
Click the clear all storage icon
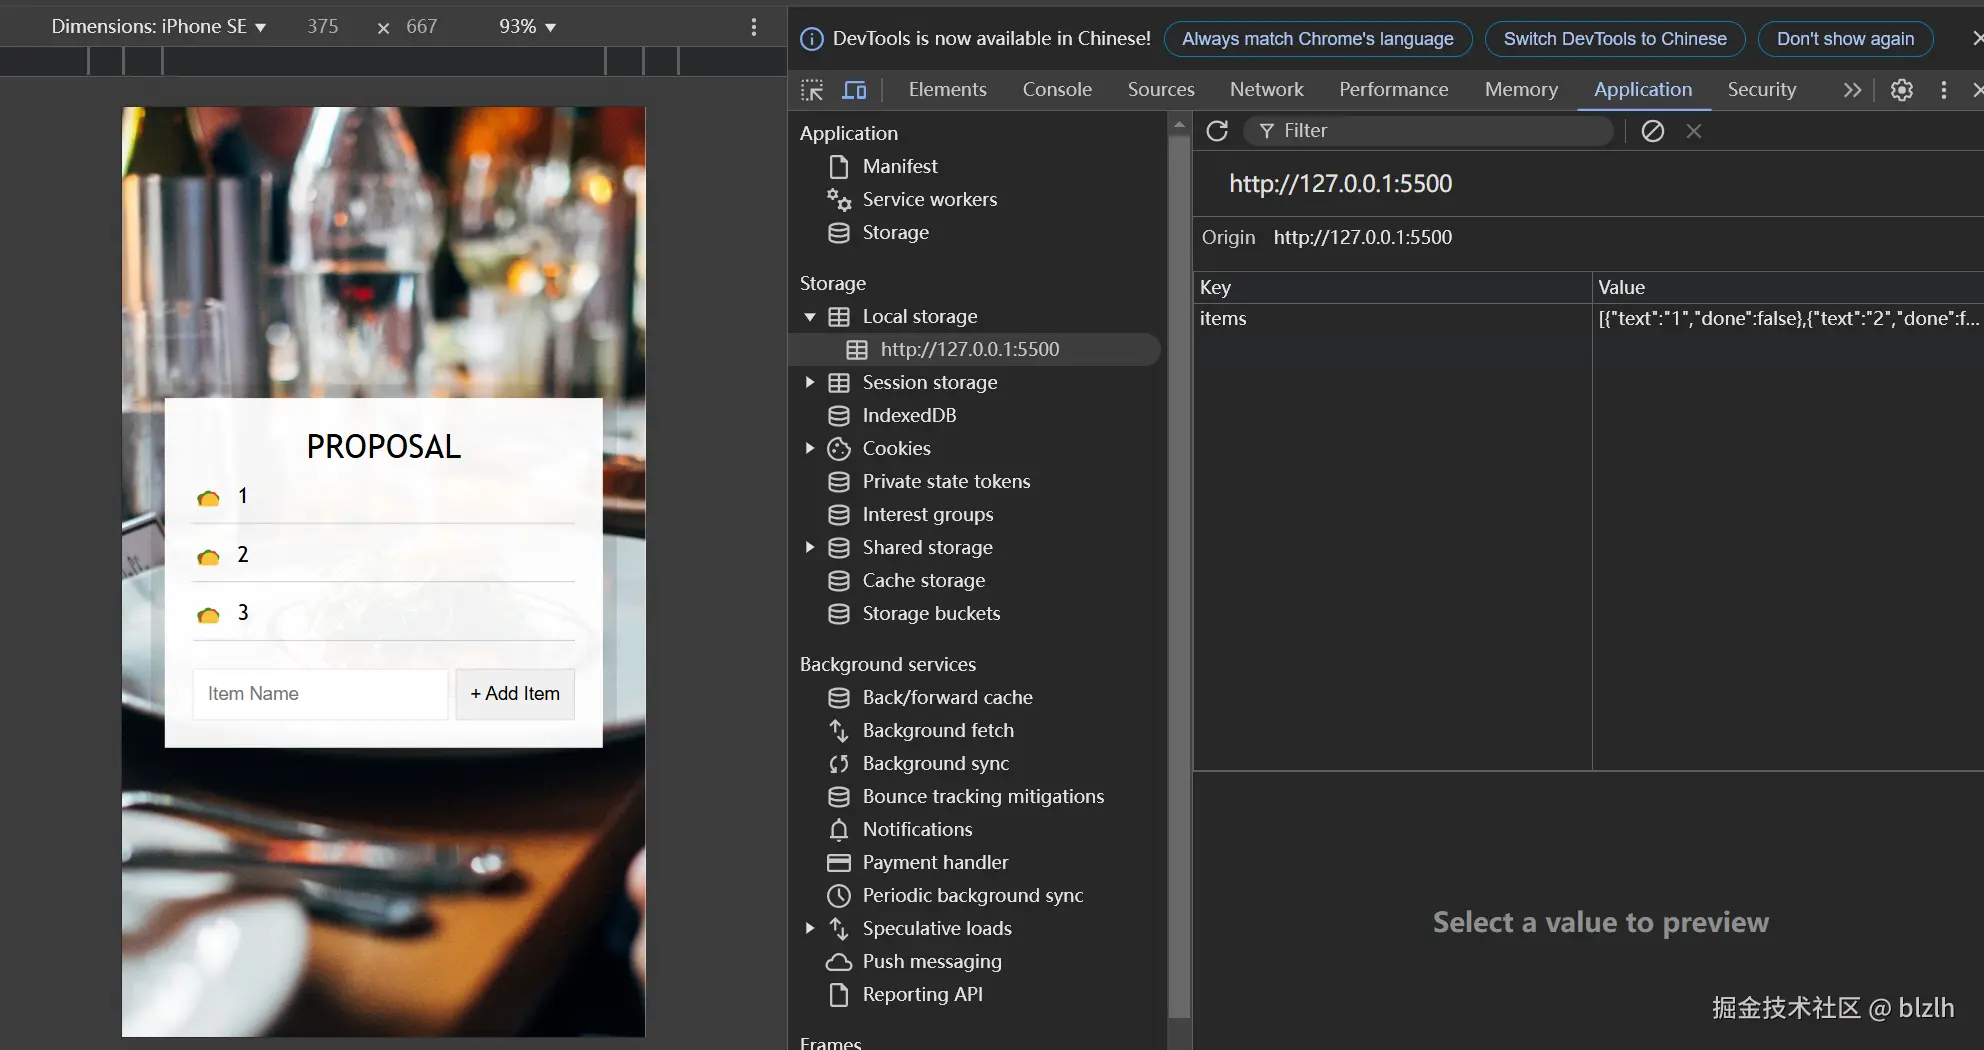pyautogui.click(x=1653, y=131)
